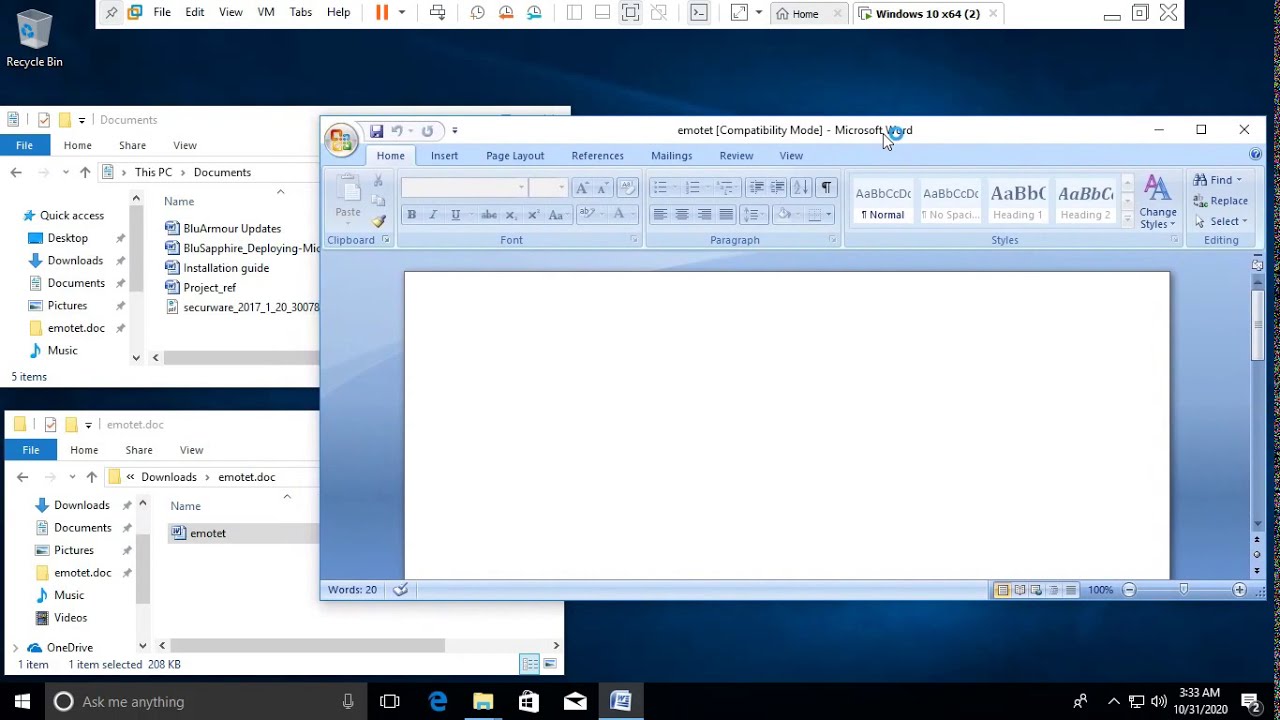Viewport: 1280px width, 720px height.
Task: Open Change Styles dropdown
Action: pyautogui.click(x=1158, y=202)
